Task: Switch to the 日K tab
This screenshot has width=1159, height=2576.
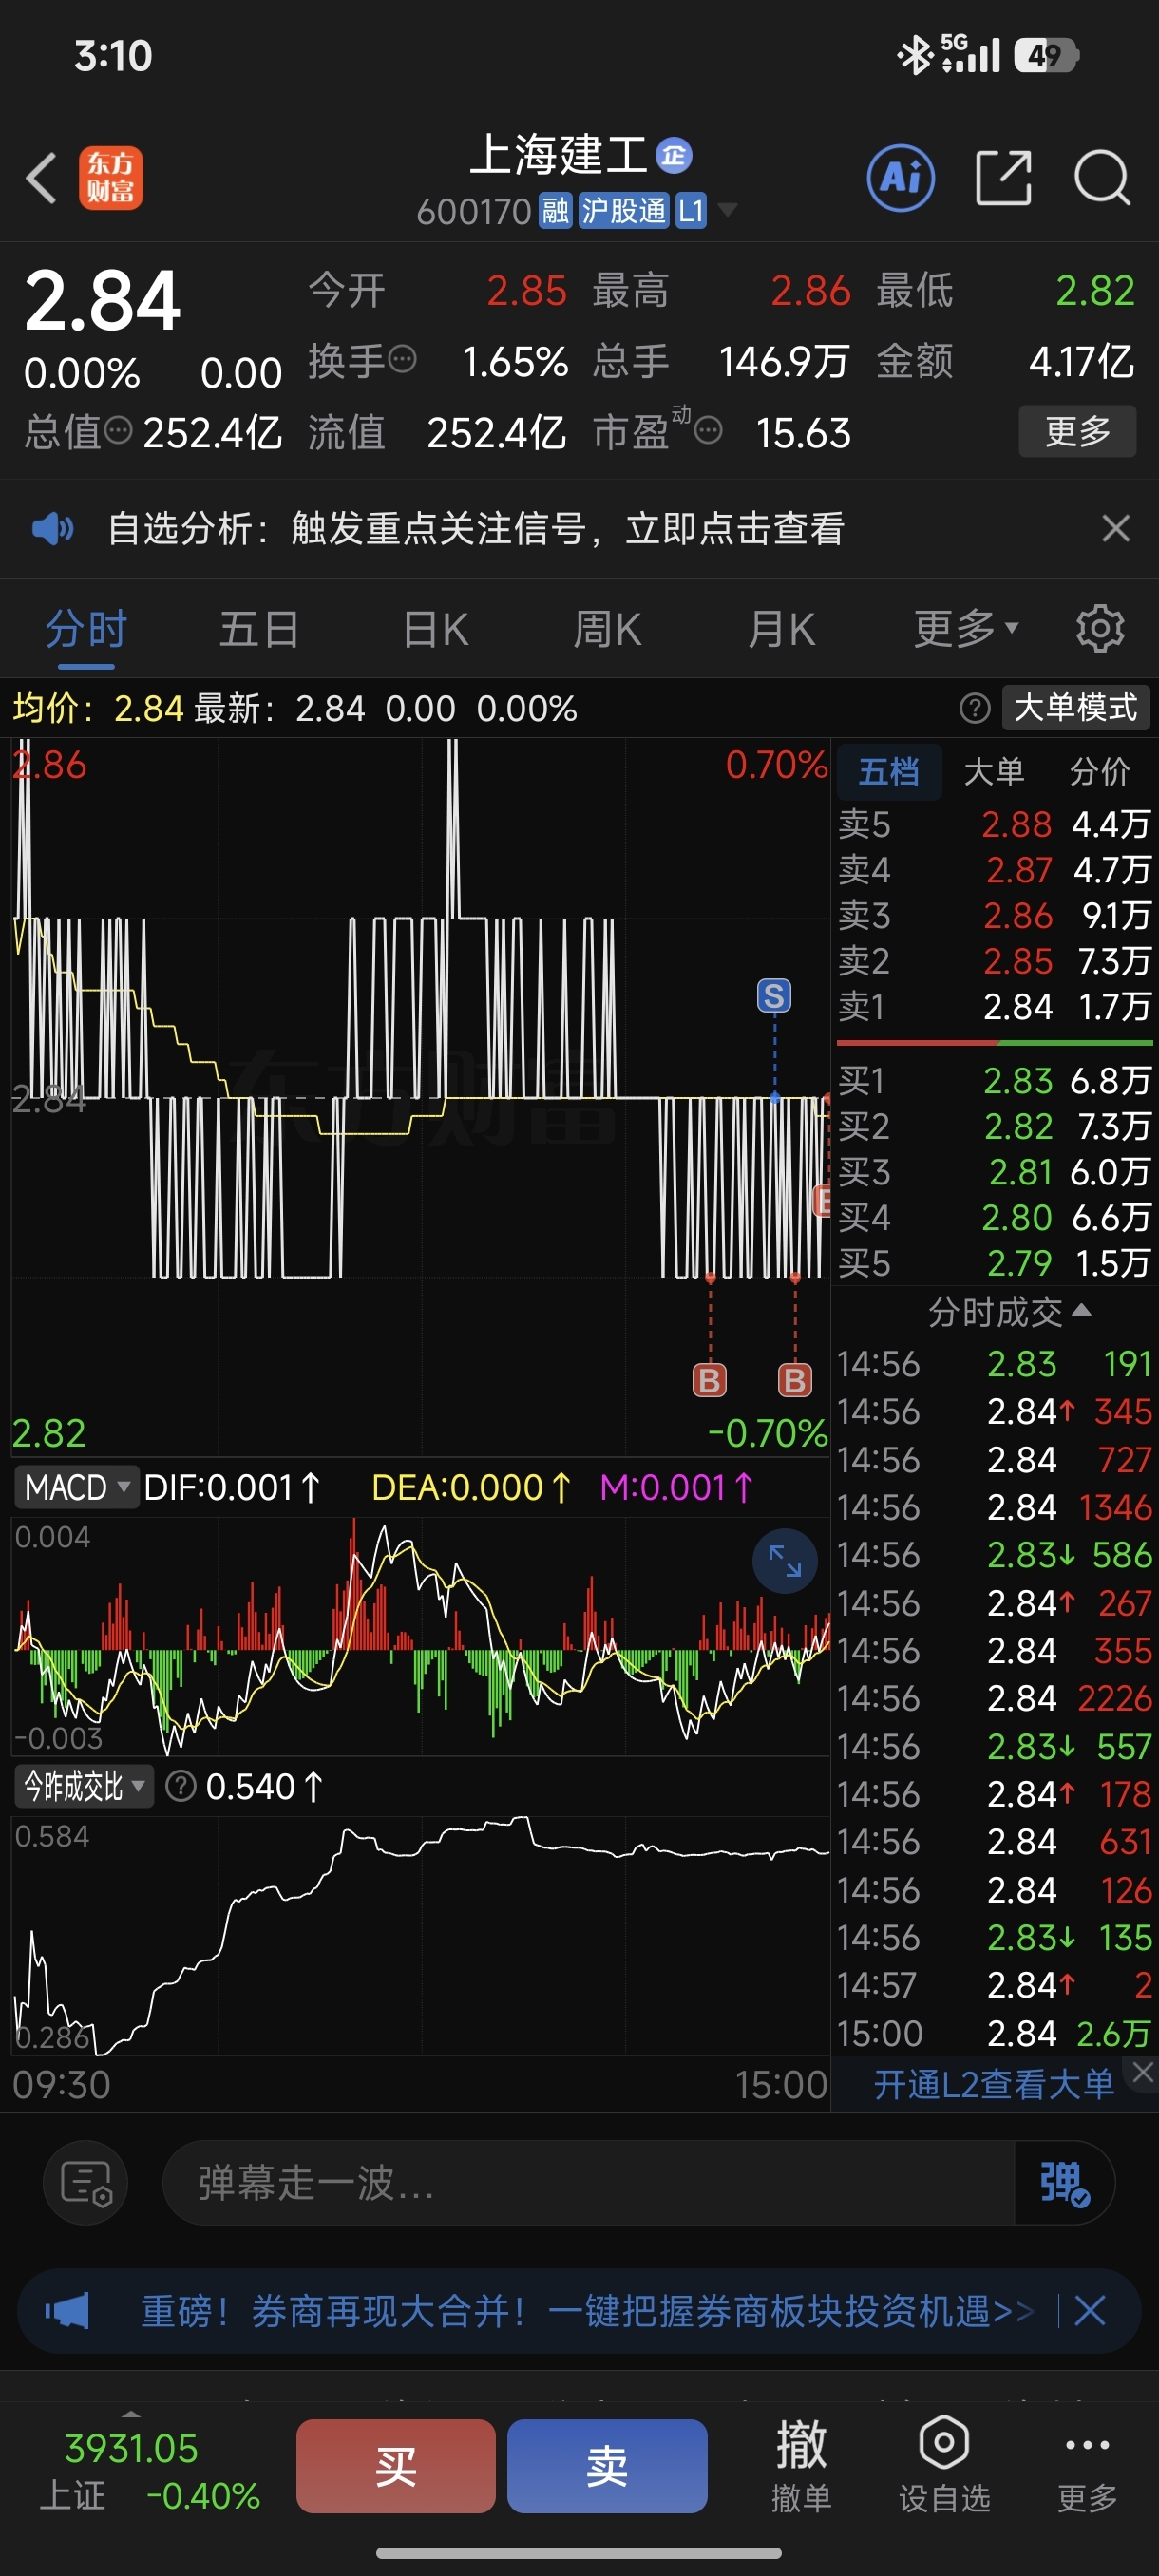Action: (435, 630)
